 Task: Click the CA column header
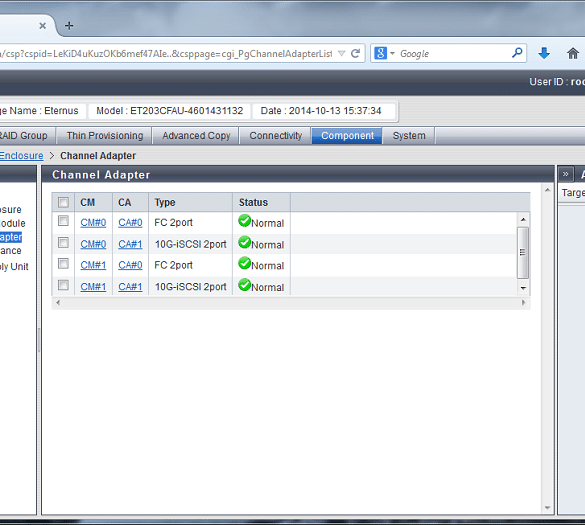pos(130,202)
